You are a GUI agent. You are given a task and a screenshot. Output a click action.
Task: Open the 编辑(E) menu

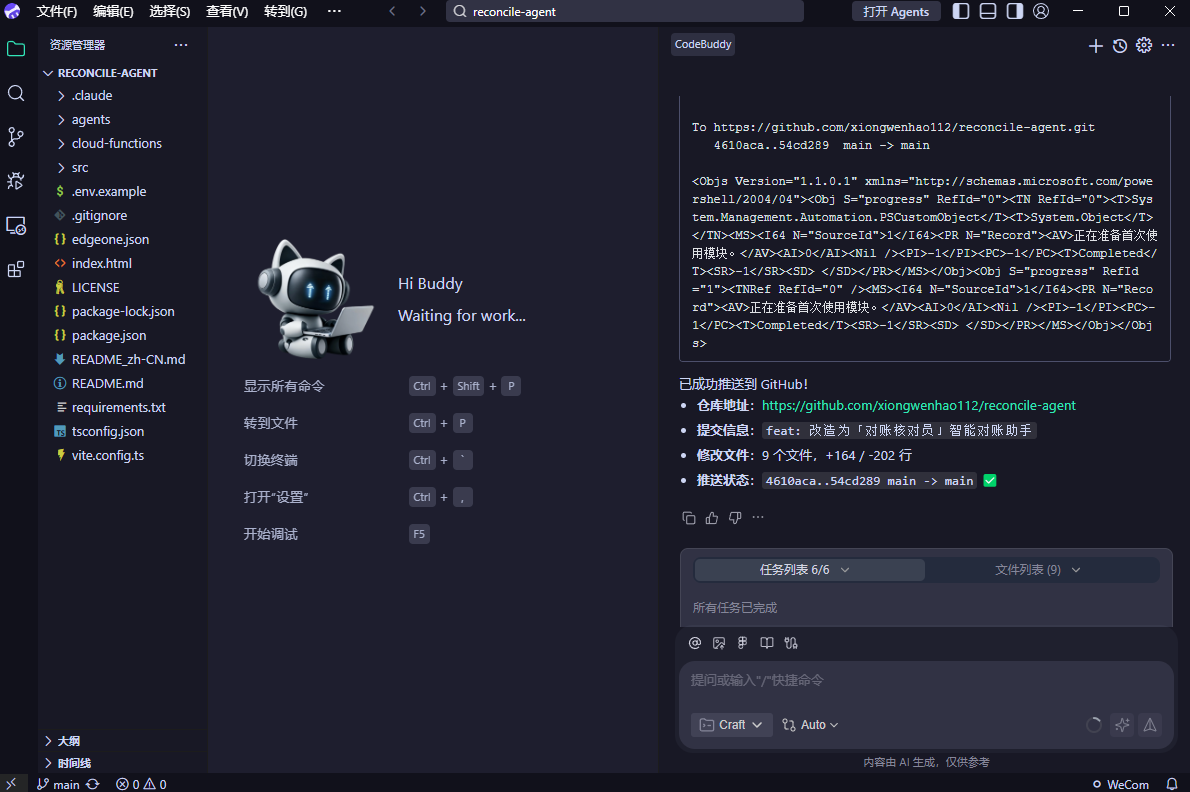(x=113, y=11)
